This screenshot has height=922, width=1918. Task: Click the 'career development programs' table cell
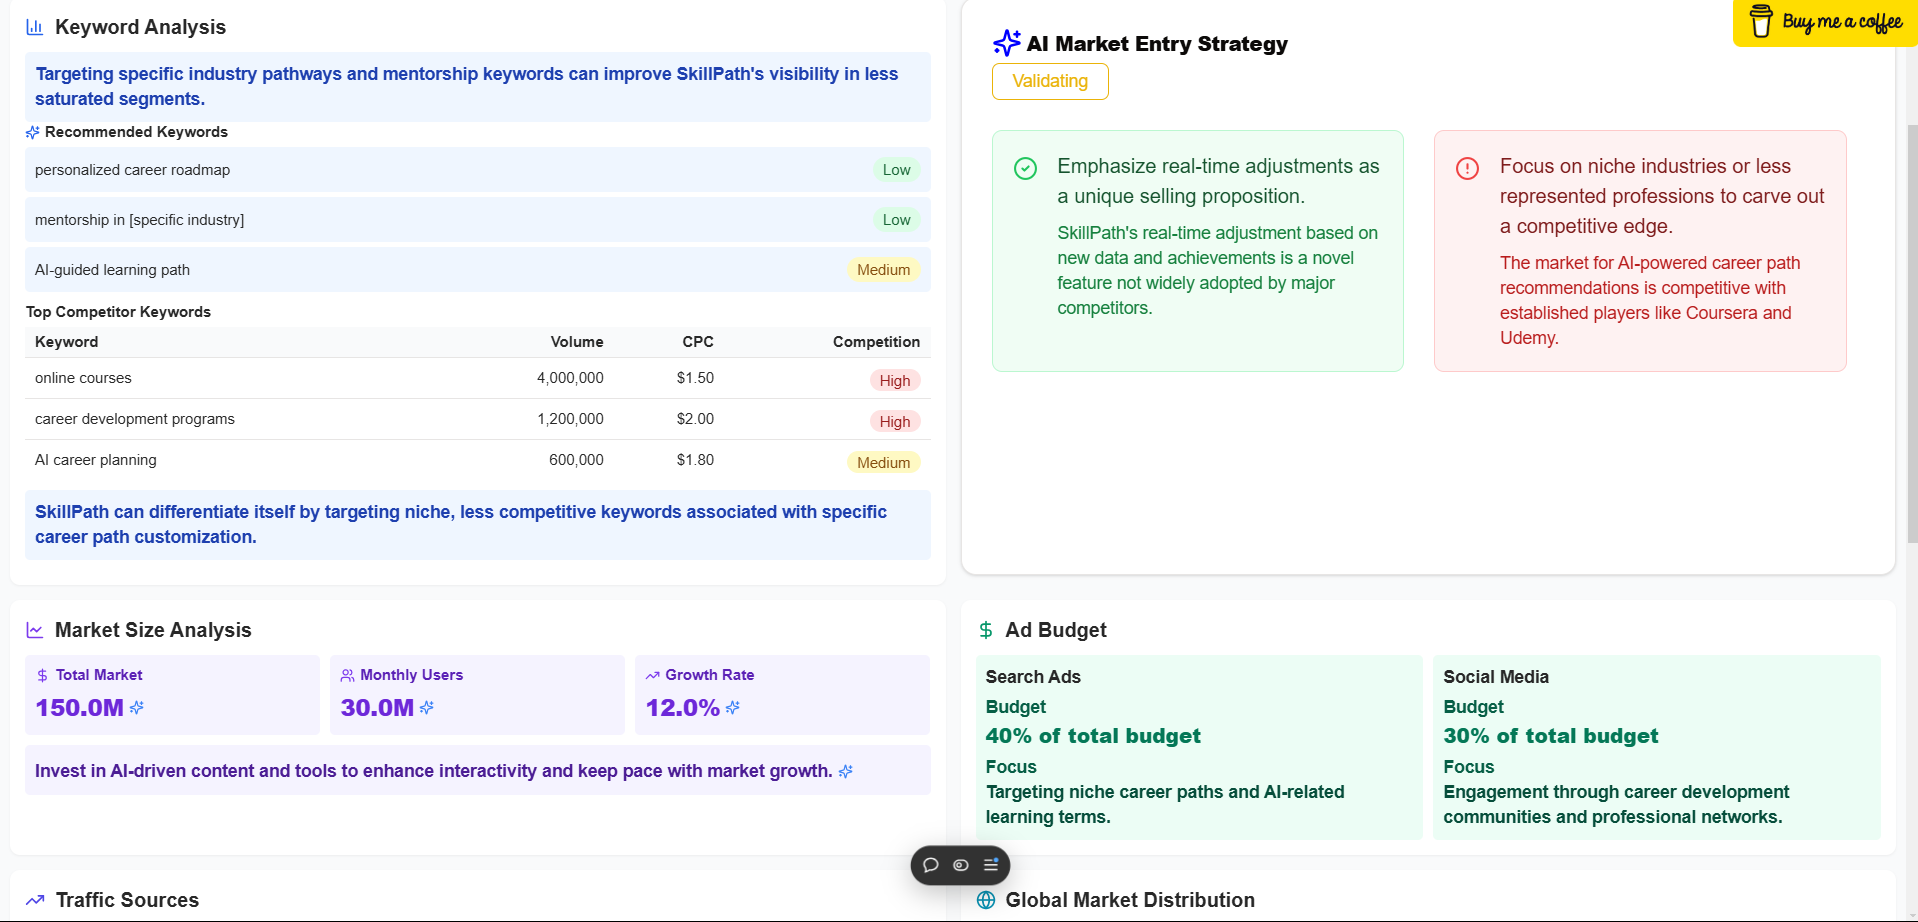[135, 419]
